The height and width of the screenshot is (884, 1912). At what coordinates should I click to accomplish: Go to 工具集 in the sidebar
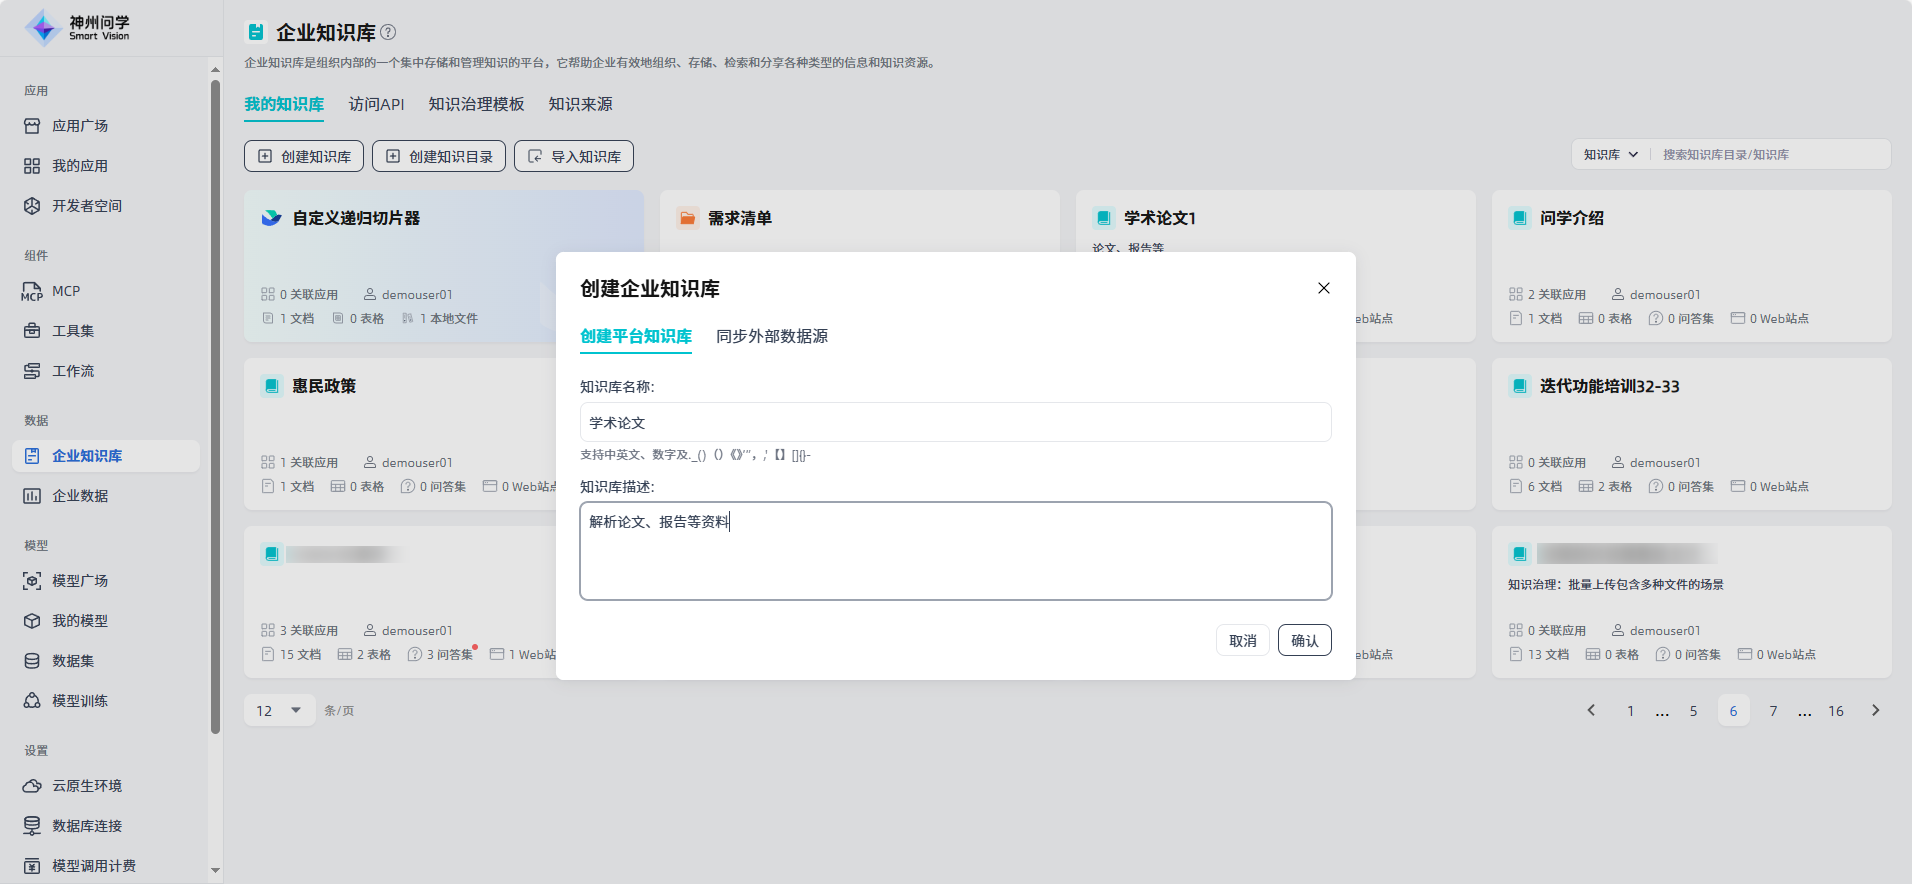[72, 331]
